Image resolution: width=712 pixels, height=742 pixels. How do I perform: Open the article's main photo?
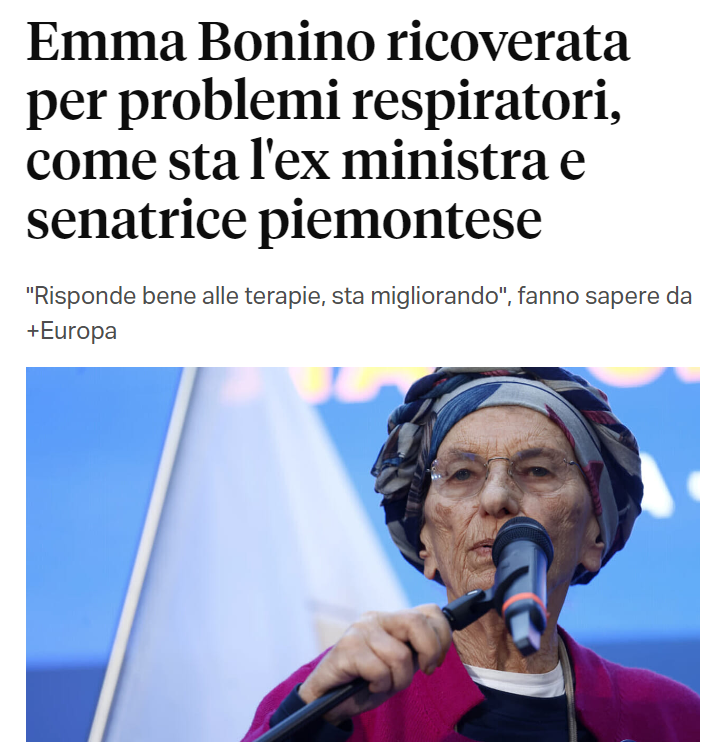[363, 554]
